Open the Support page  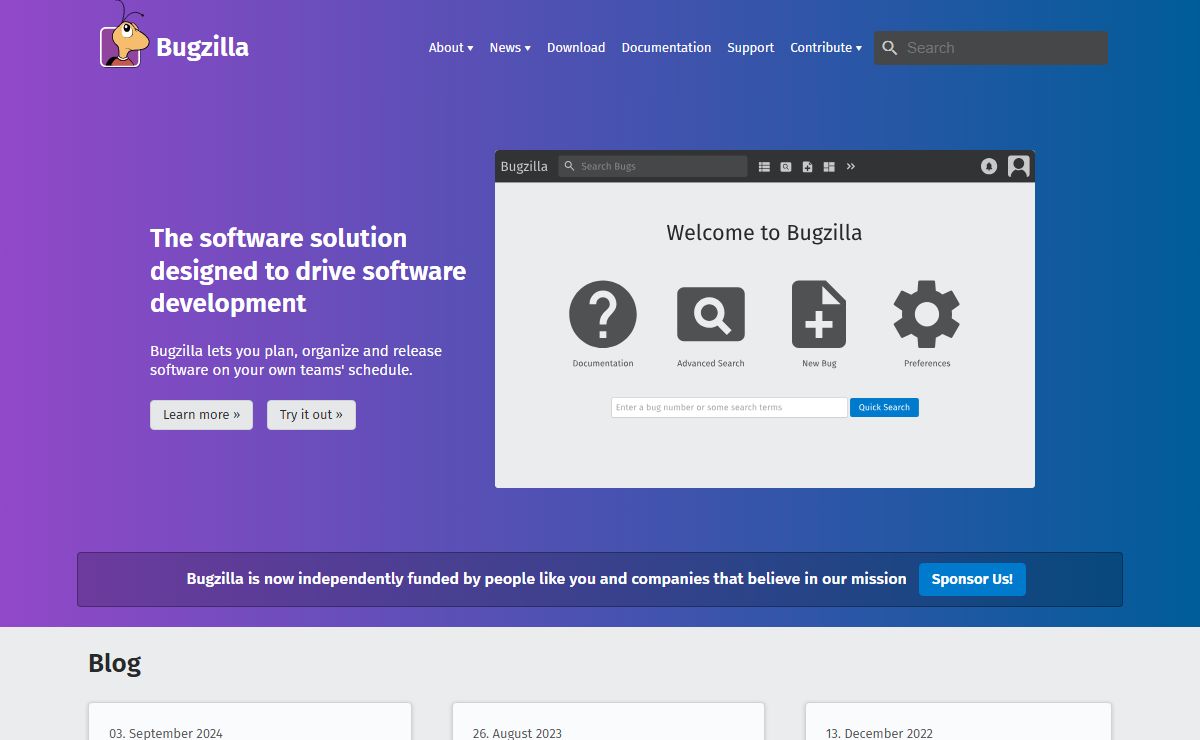[750, 48]
